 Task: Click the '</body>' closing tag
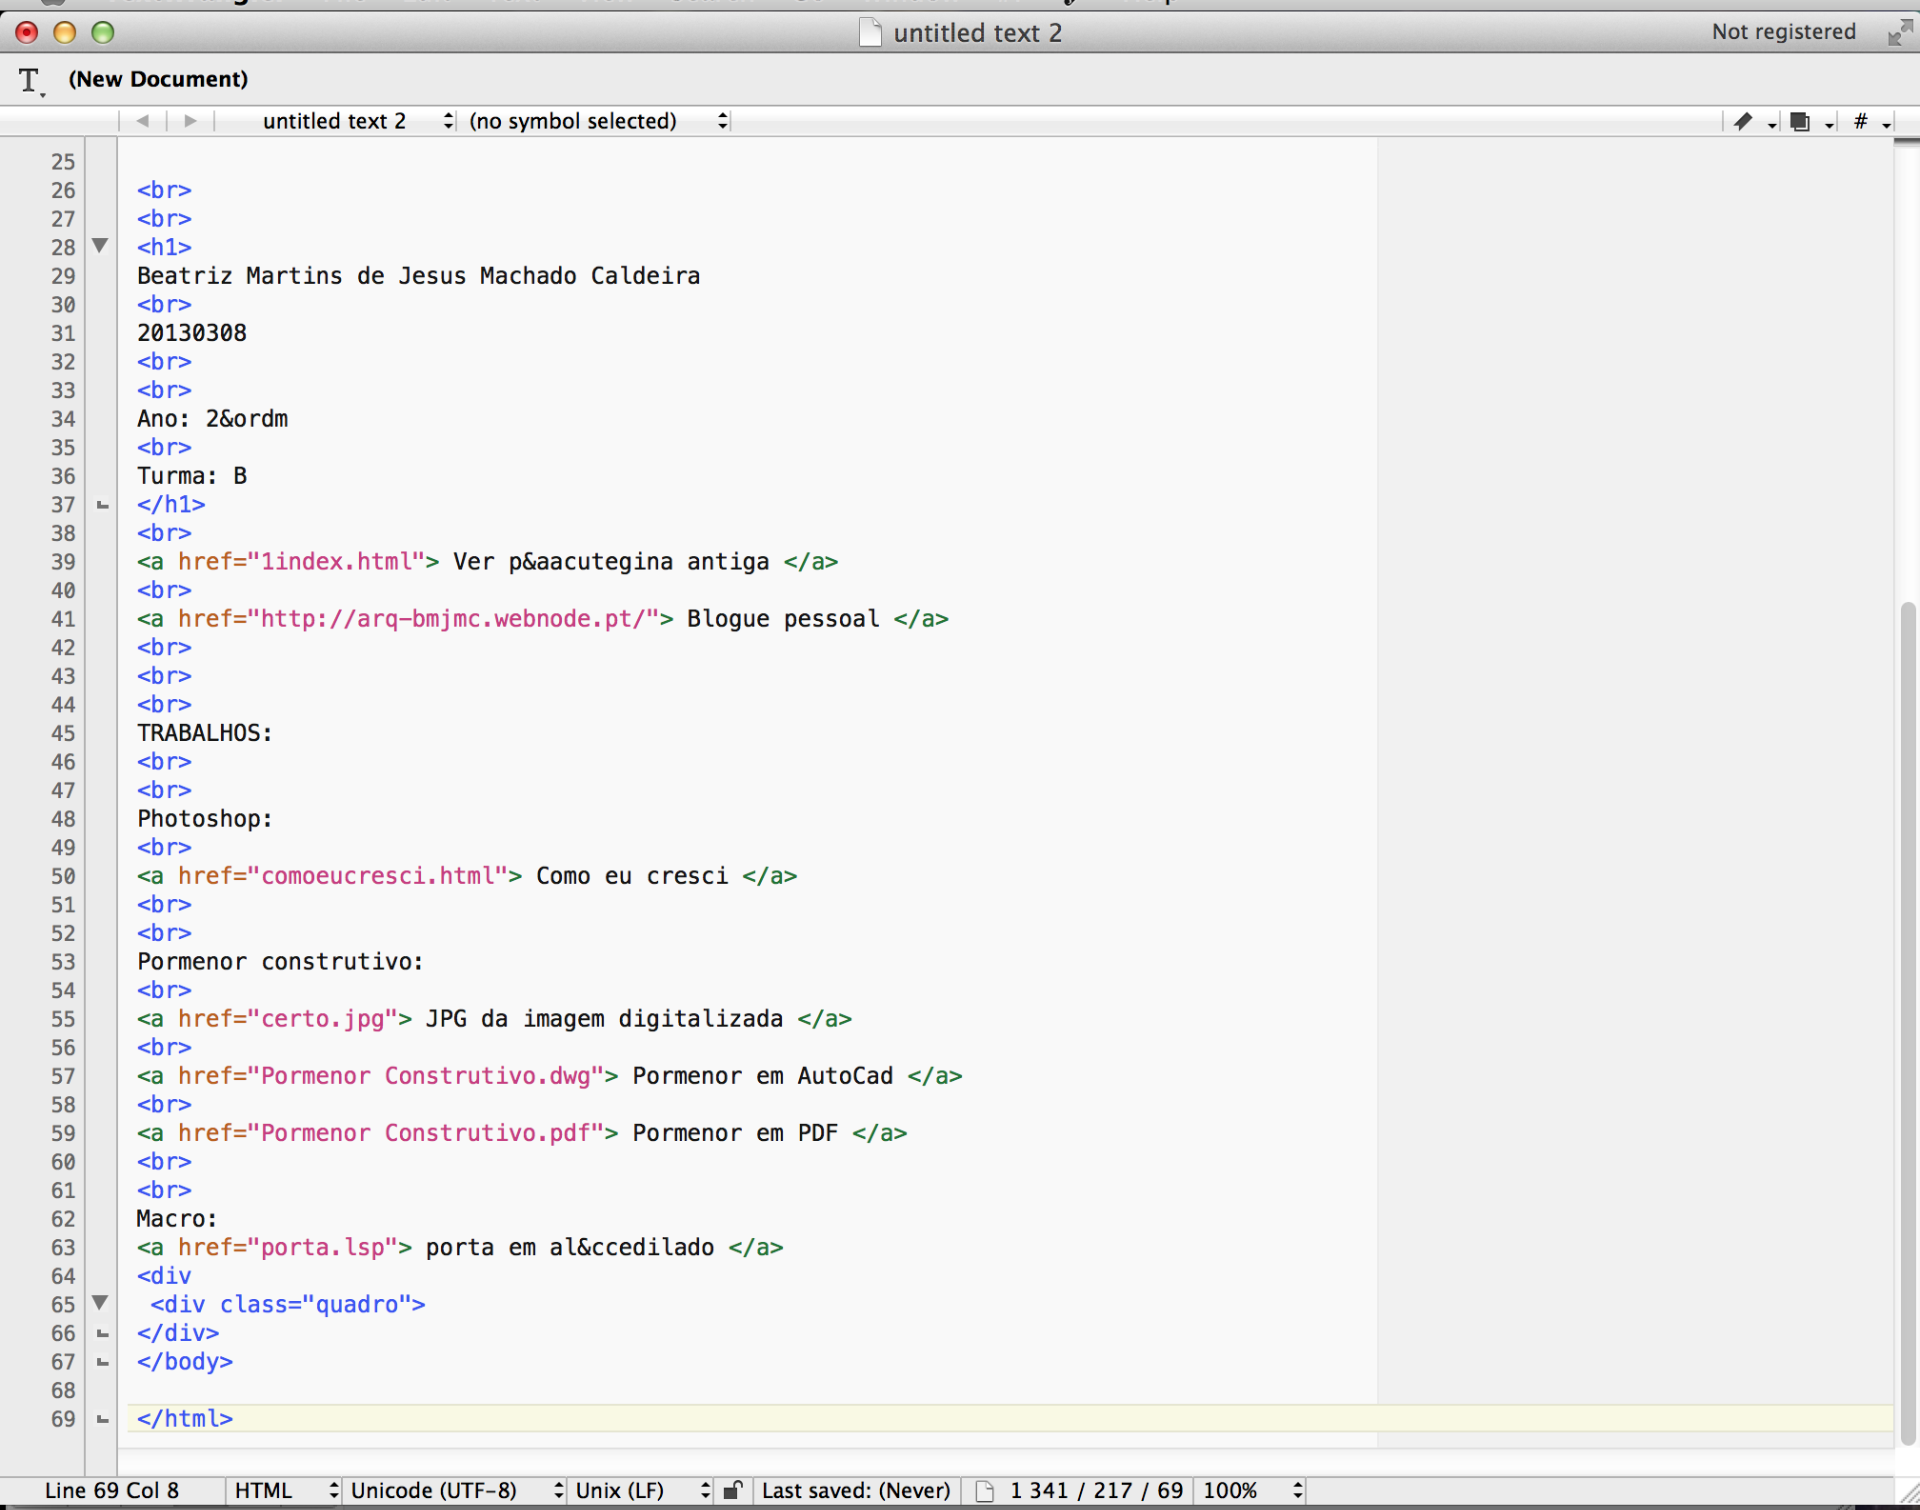click(x=185, y=1362)
